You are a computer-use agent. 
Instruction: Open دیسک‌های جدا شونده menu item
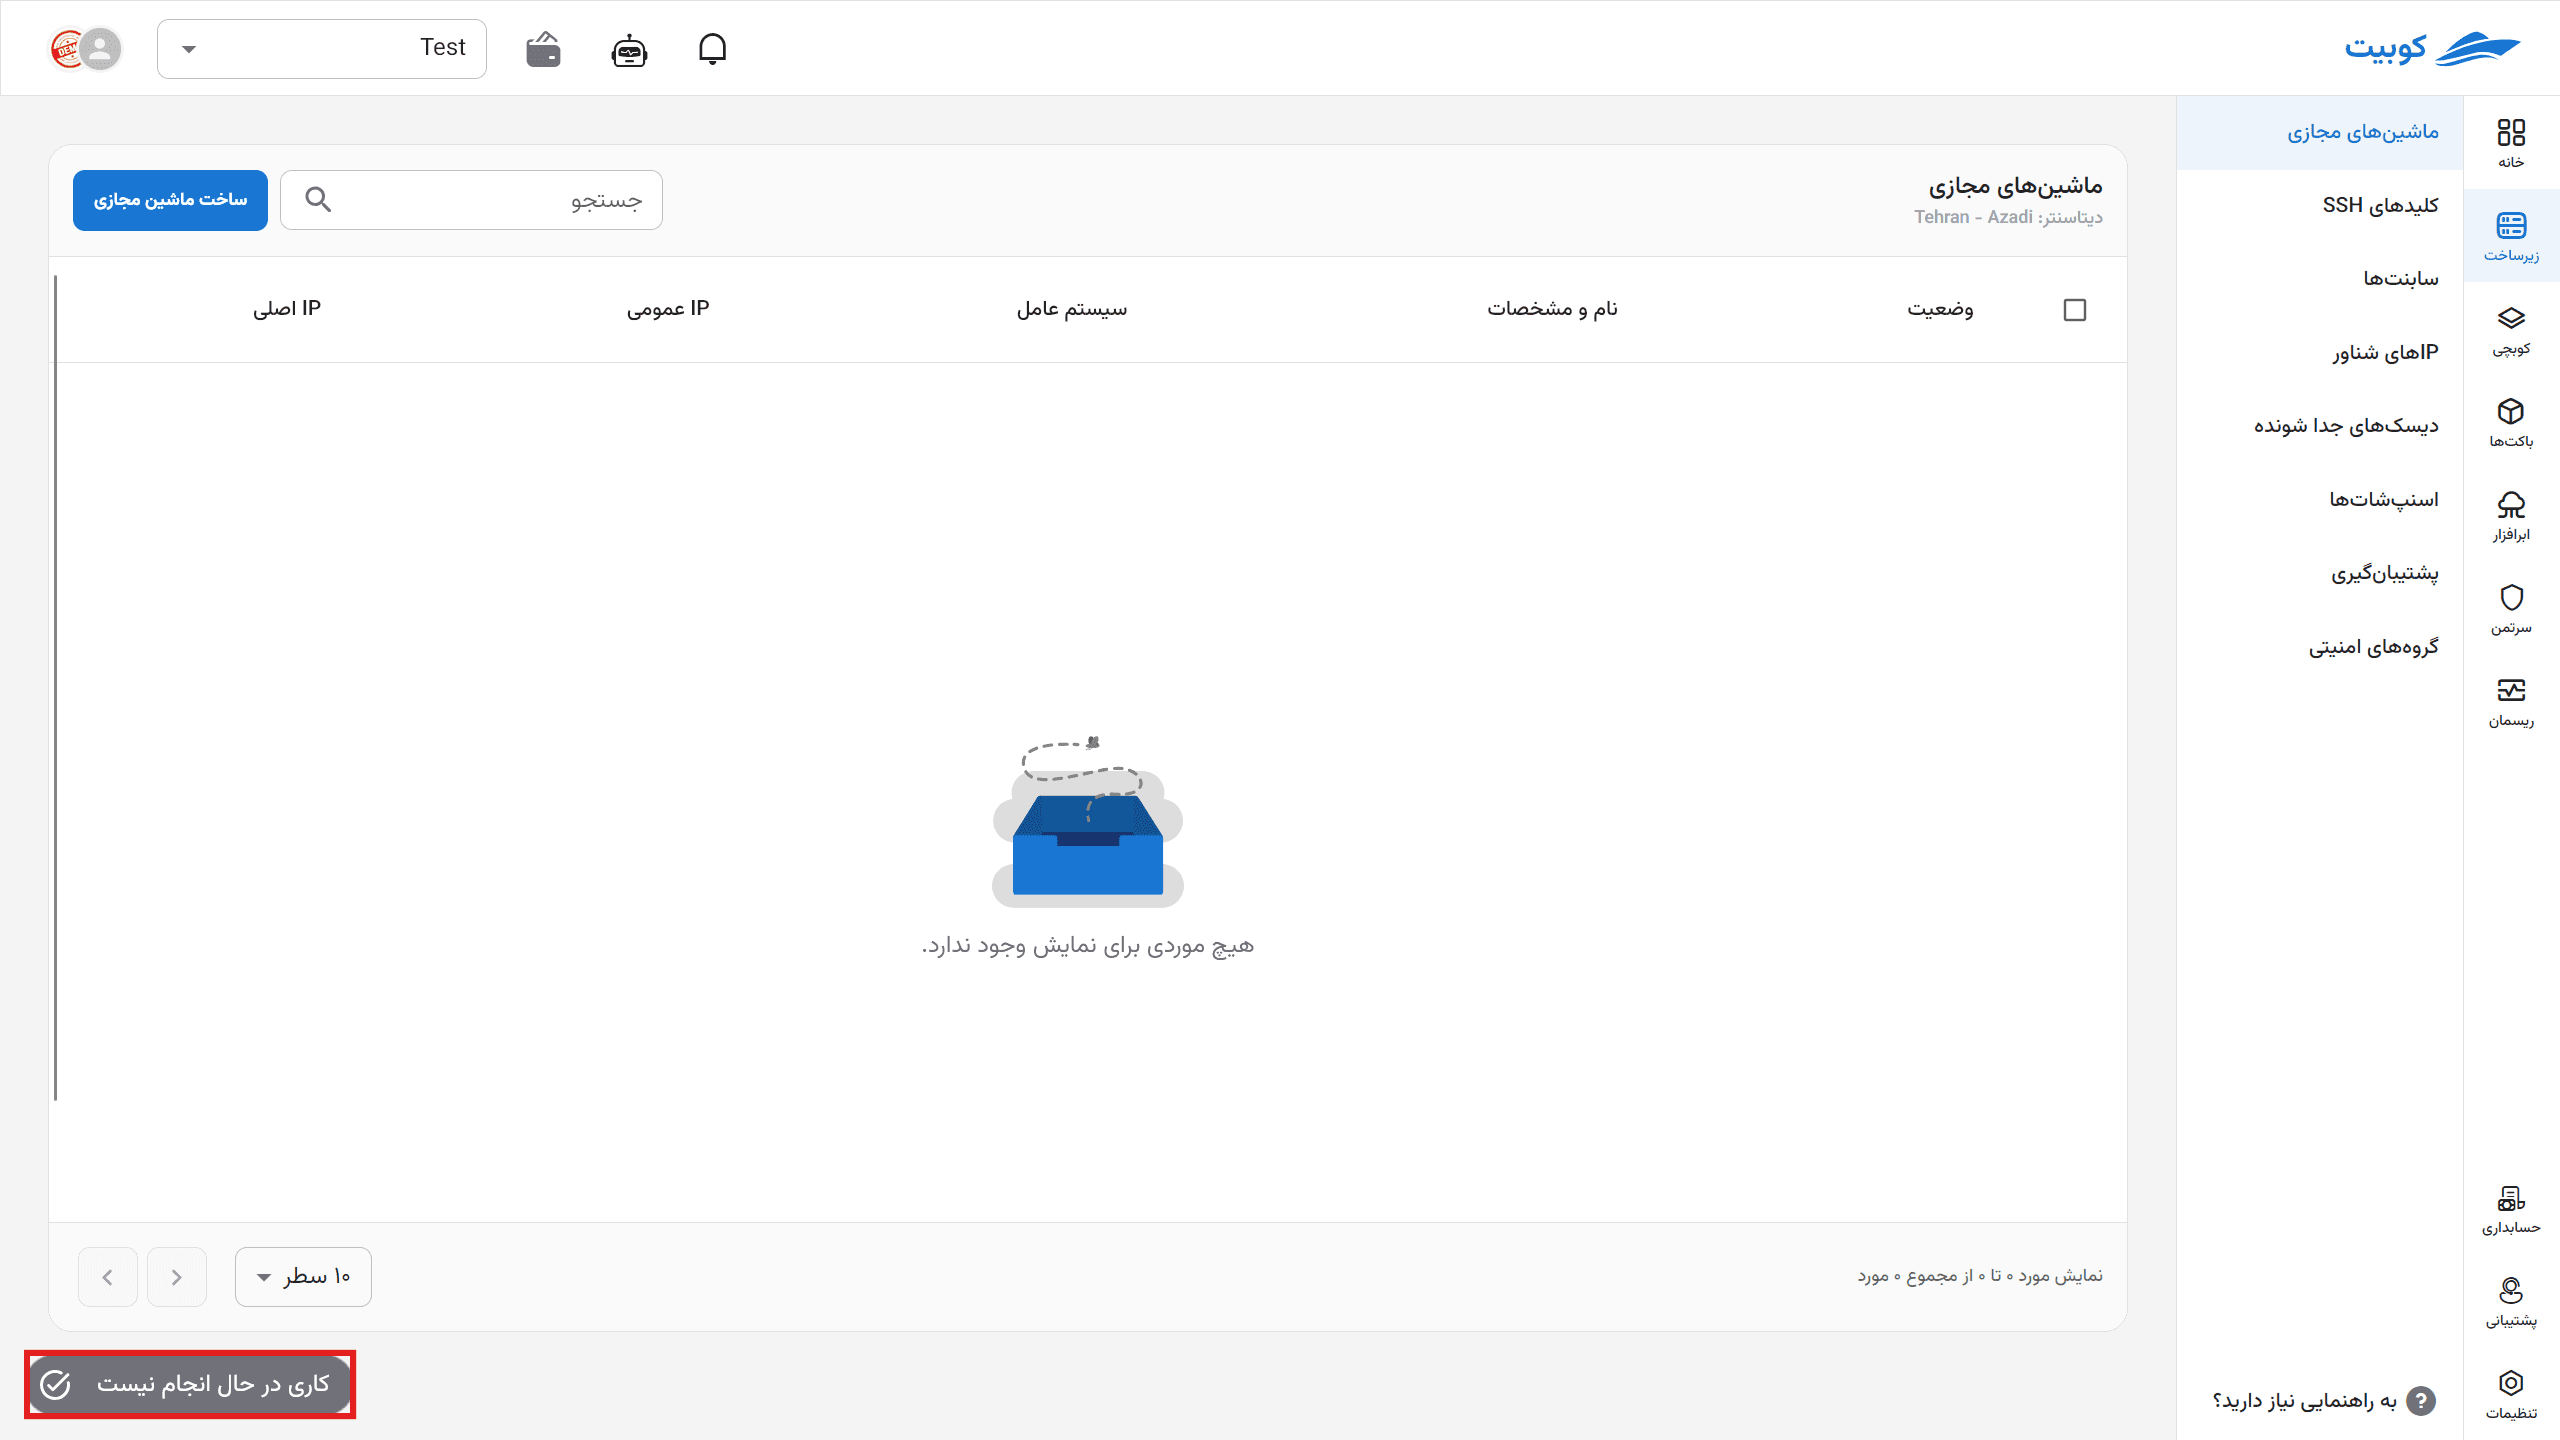(2320, 426)
